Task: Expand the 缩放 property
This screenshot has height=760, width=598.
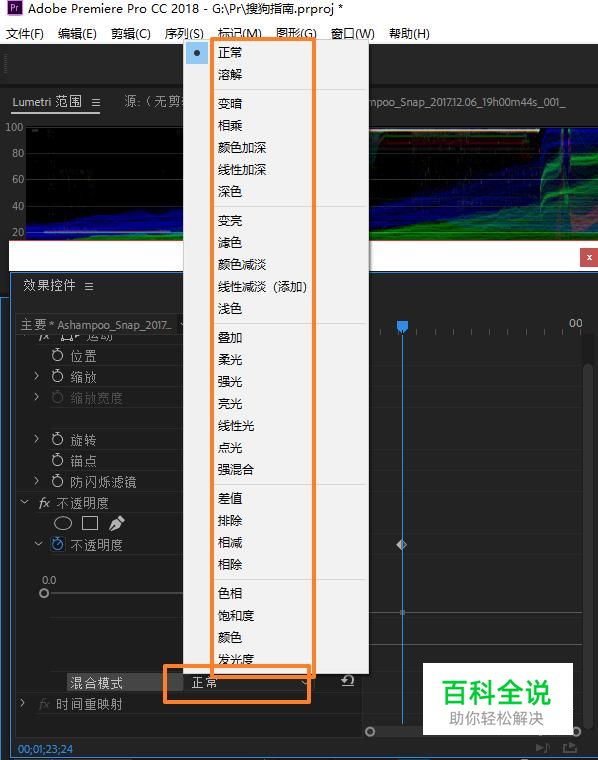Action: click(x=36, y=376)
